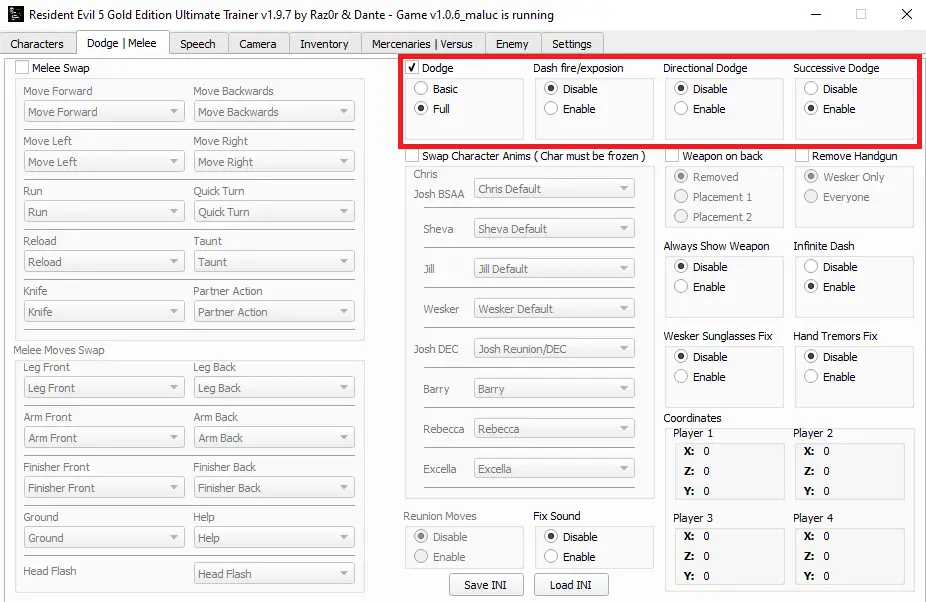Go to the Enemy tab

pyautogui.click(x=512, y=44)
